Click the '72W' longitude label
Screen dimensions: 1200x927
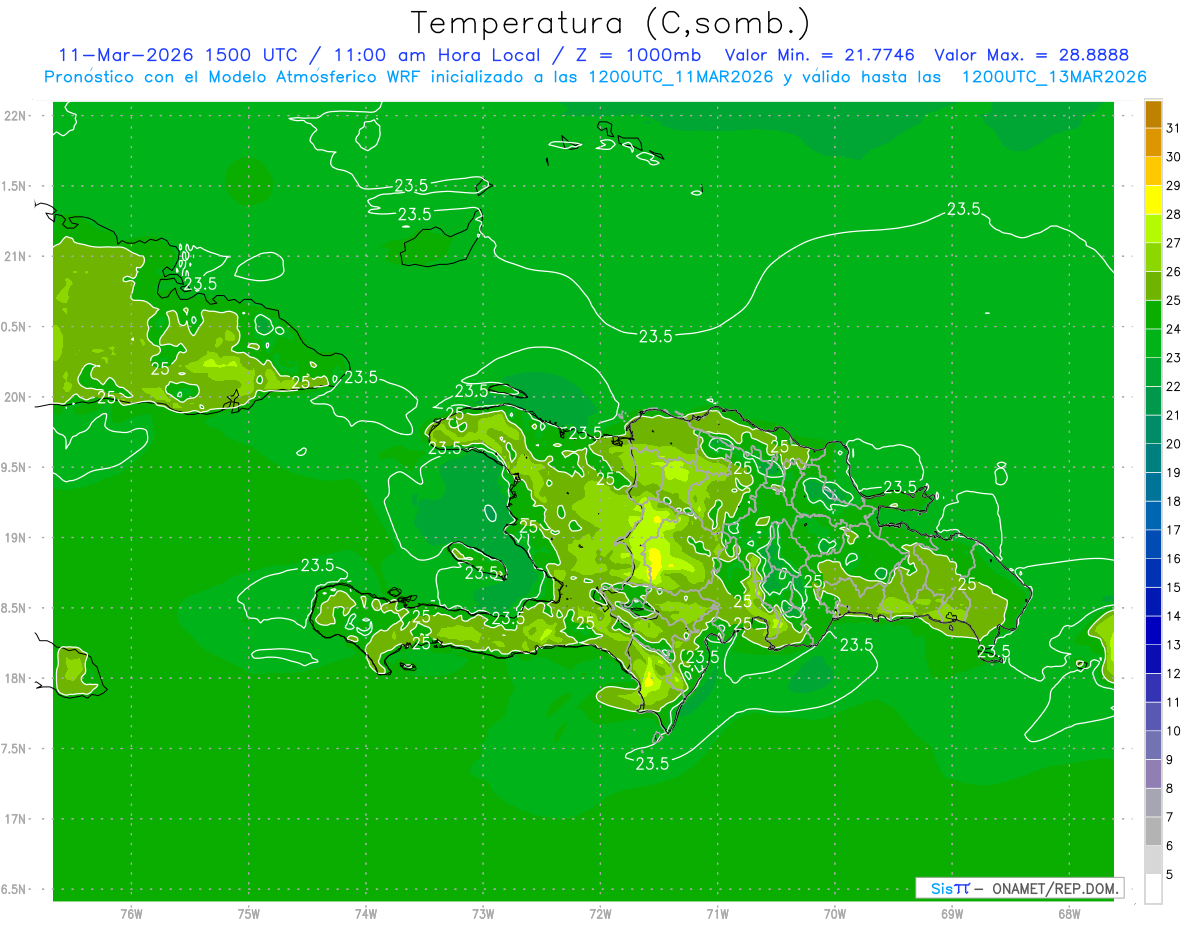[600, 913]
